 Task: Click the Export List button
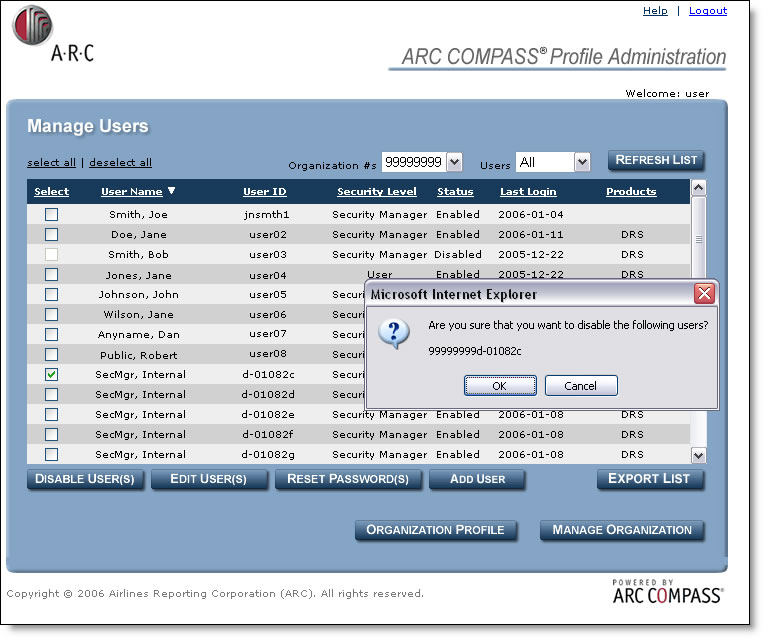pos(649,479)
